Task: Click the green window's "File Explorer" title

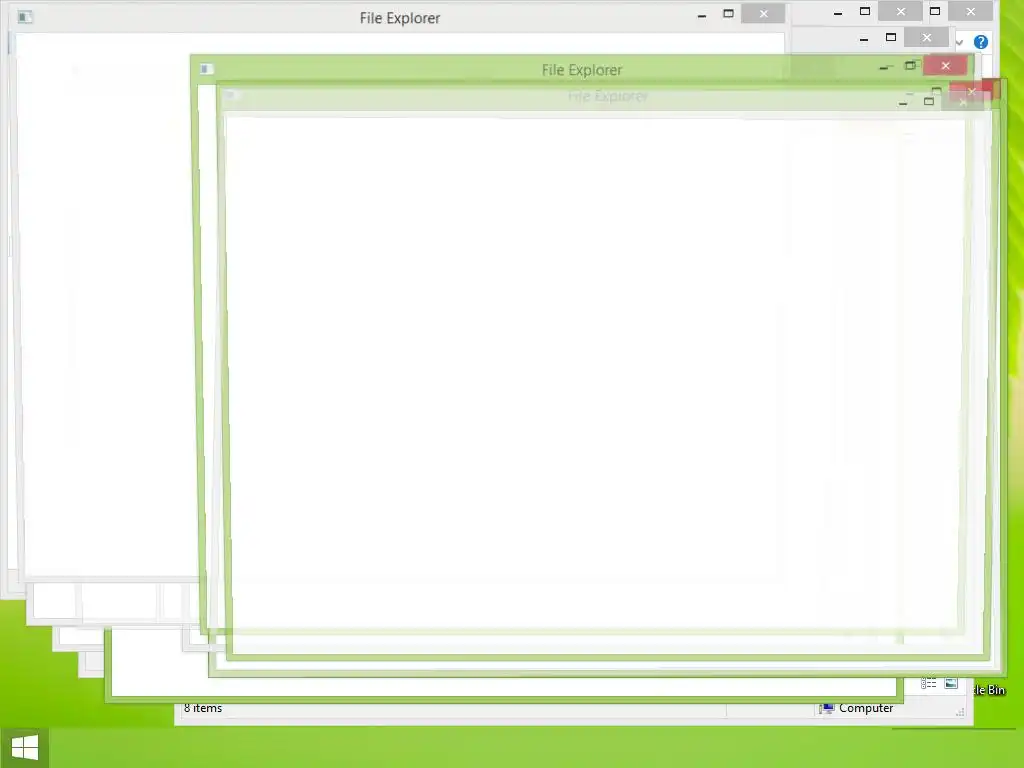Action: point(582,70)
